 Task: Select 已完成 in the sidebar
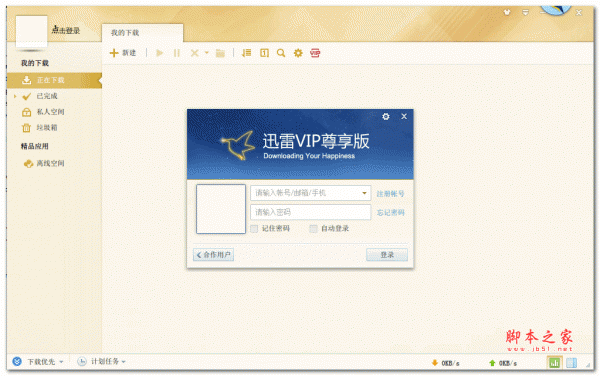(47, 96)
